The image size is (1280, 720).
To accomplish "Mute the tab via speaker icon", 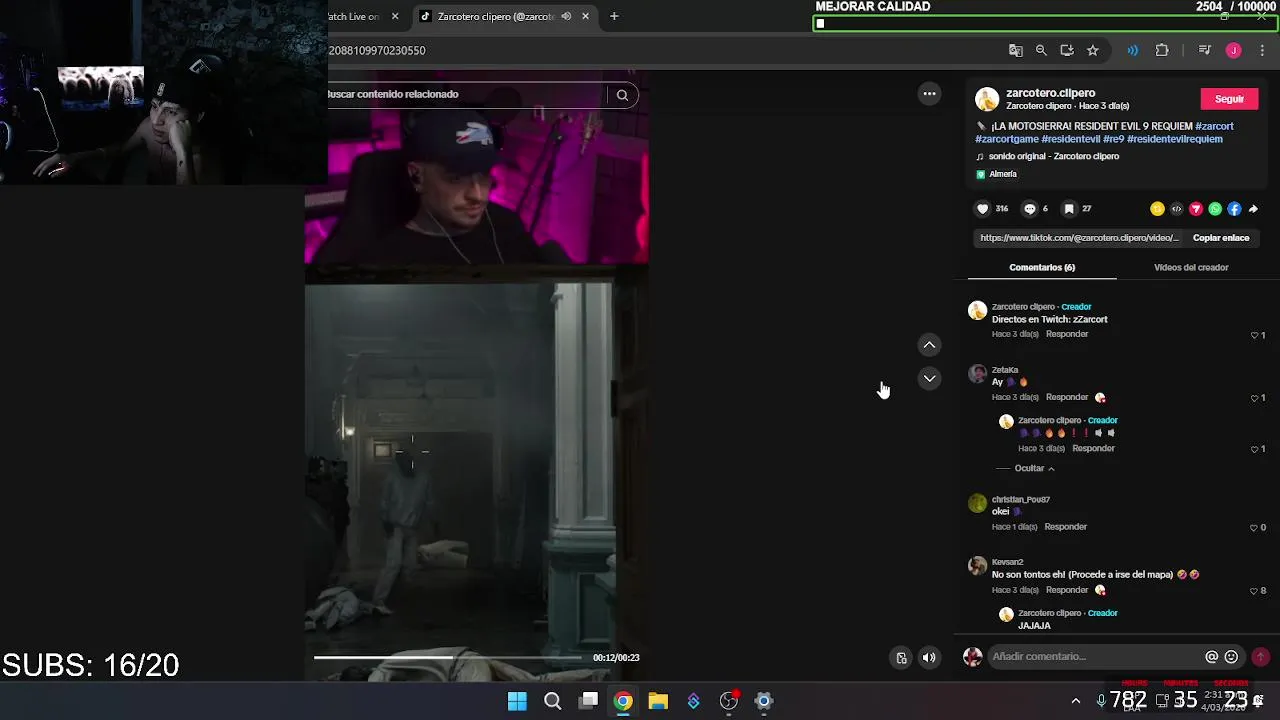I will coord(566,16).
